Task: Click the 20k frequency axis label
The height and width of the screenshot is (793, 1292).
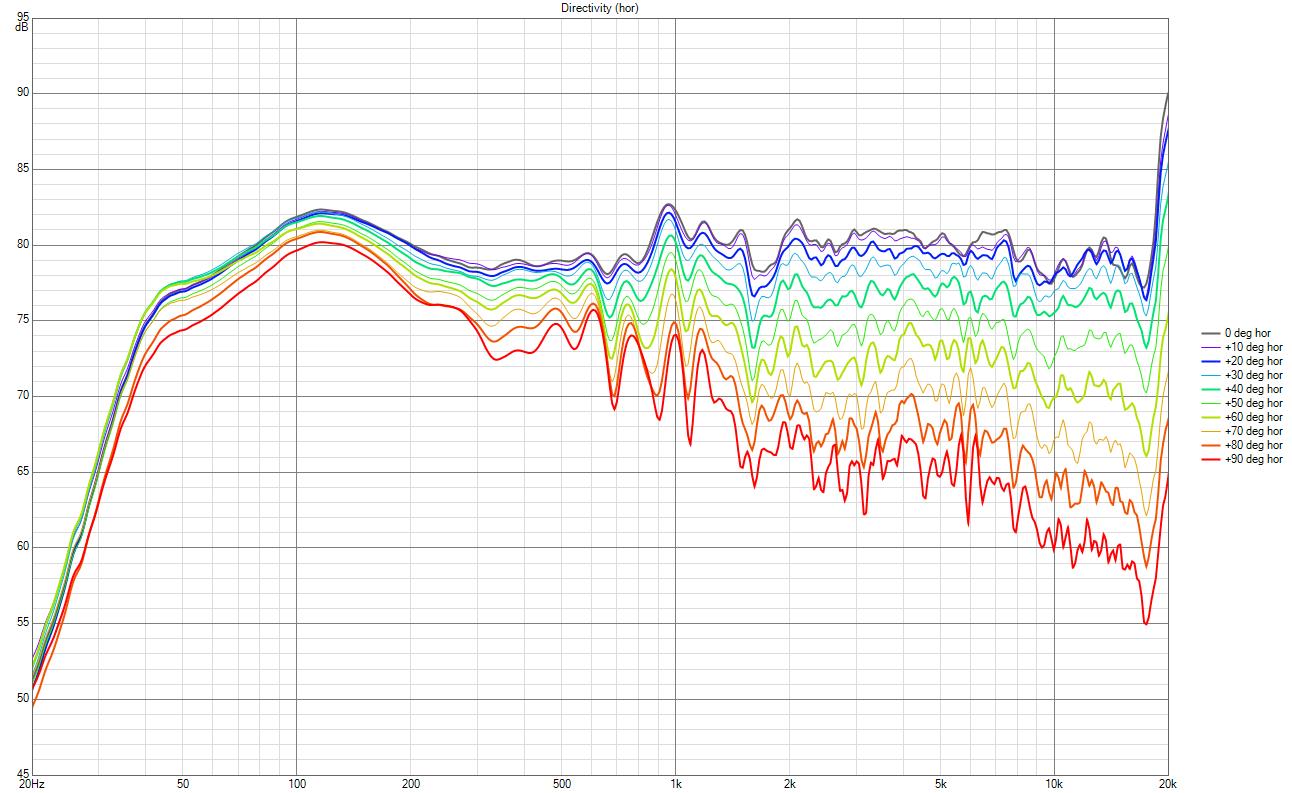Action: (1166, 784)
